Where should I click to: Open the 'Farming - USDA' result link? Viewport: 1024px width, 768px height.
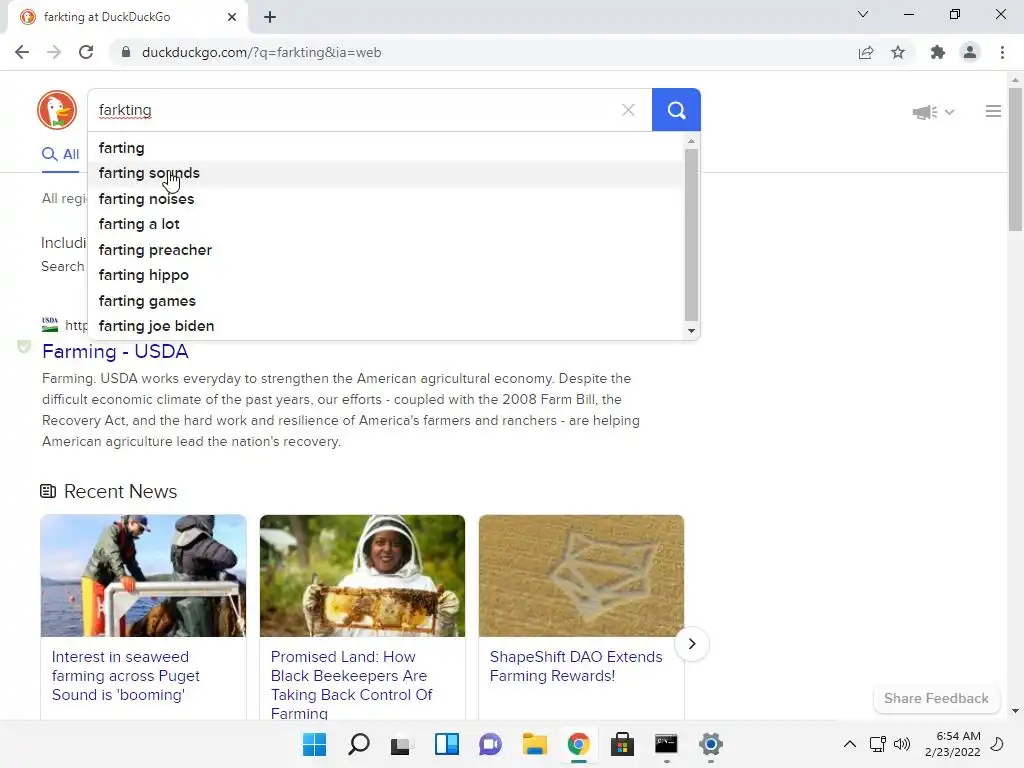(x=116, y=351)
